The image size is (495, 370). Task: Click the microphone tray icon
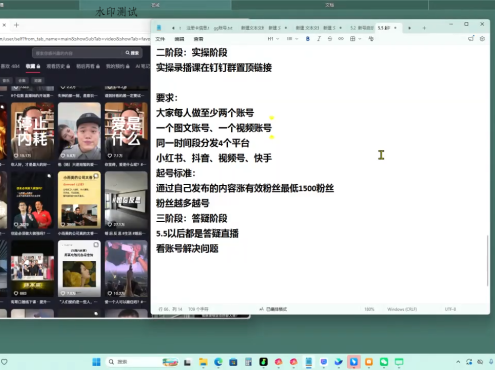492,362
